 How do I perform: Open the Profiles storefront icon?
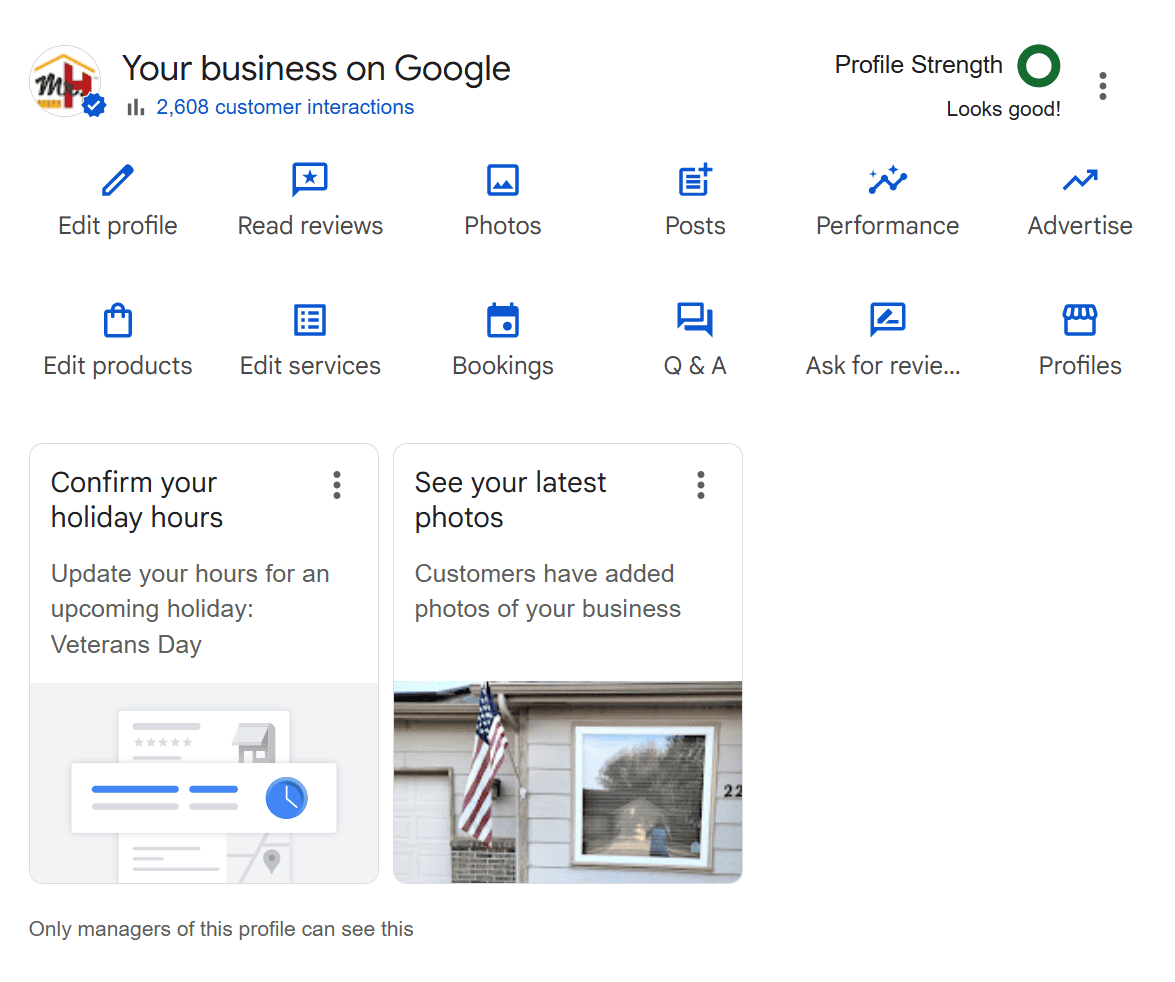coord(1080,321)
